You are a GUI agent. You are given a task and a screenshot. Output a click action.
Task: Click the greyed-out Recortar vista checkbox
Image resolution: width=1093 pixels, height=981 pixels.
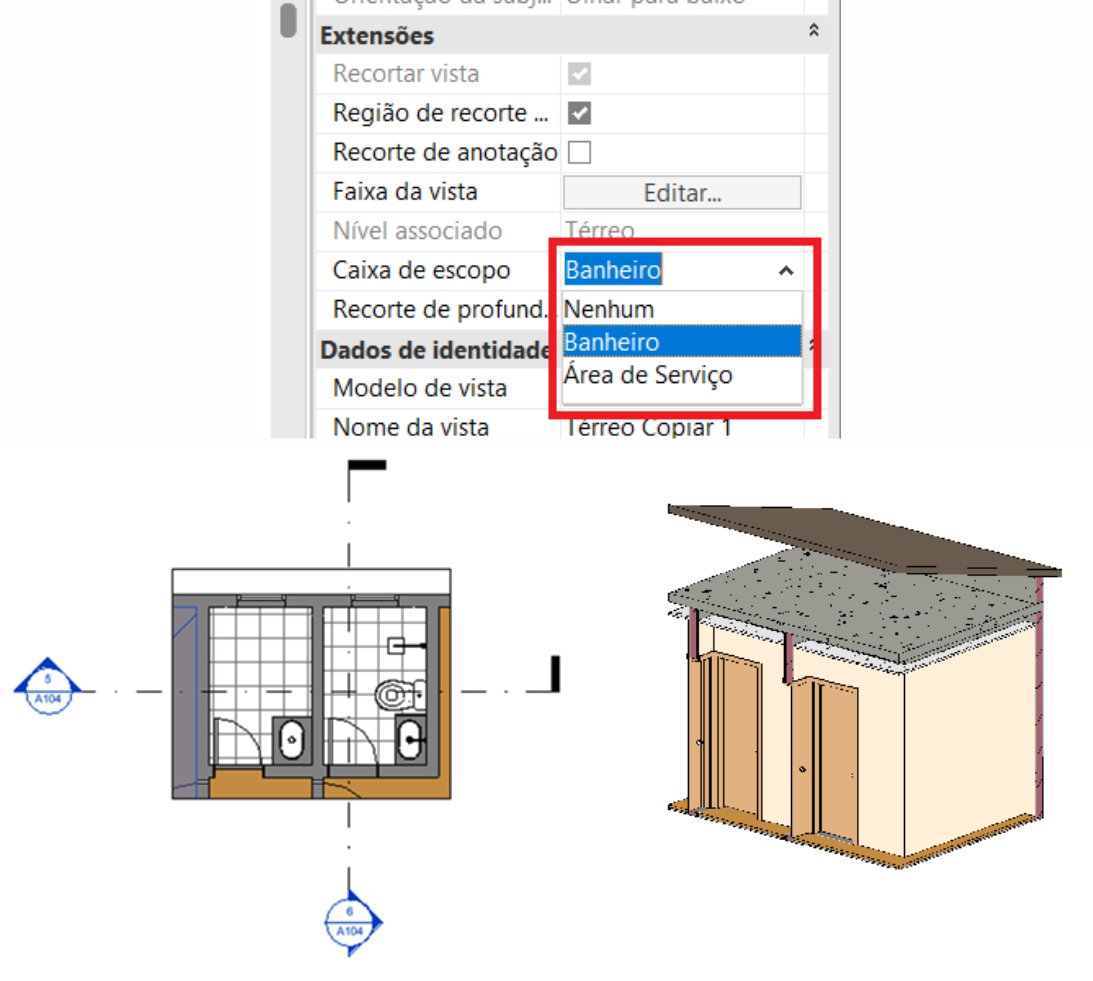579,74
